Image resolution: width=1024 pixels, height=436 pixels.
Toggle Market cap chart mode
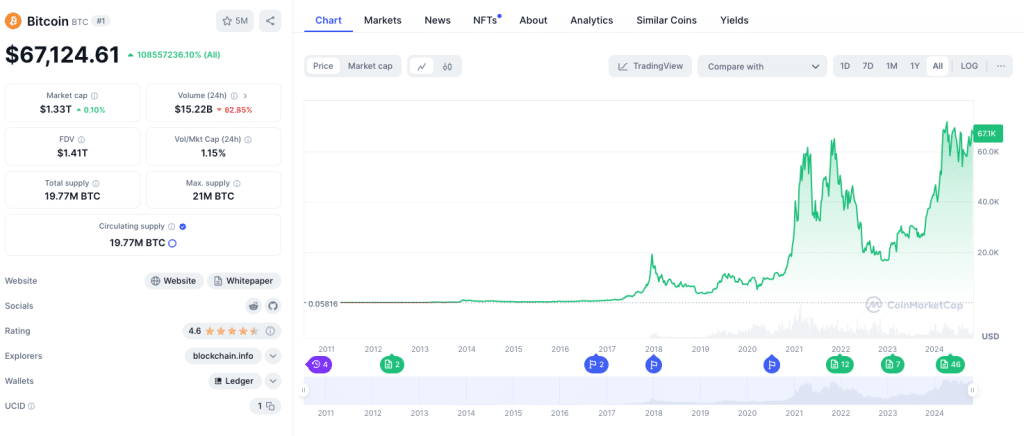click(370, 66)
